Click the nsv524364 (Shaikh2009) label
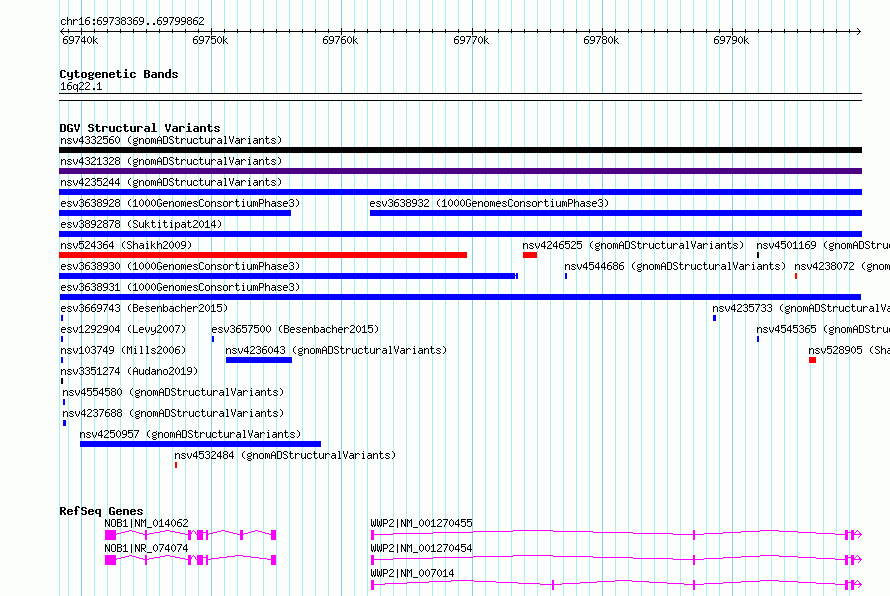The image size is (890, 596). coord(126,245)
